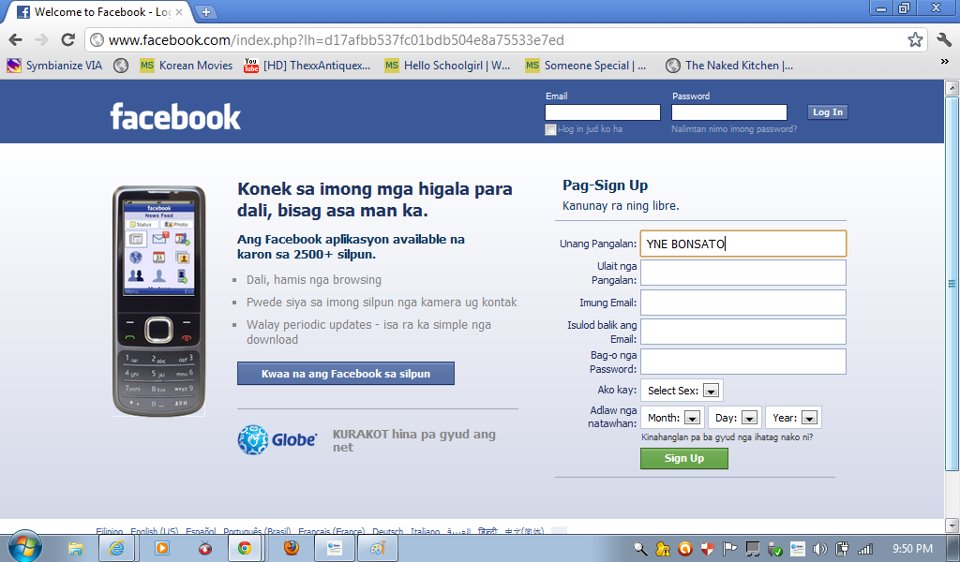The width and height of the screenshot is (960, 562).
Task: Click the power plug tray icon
Action: 842,549
